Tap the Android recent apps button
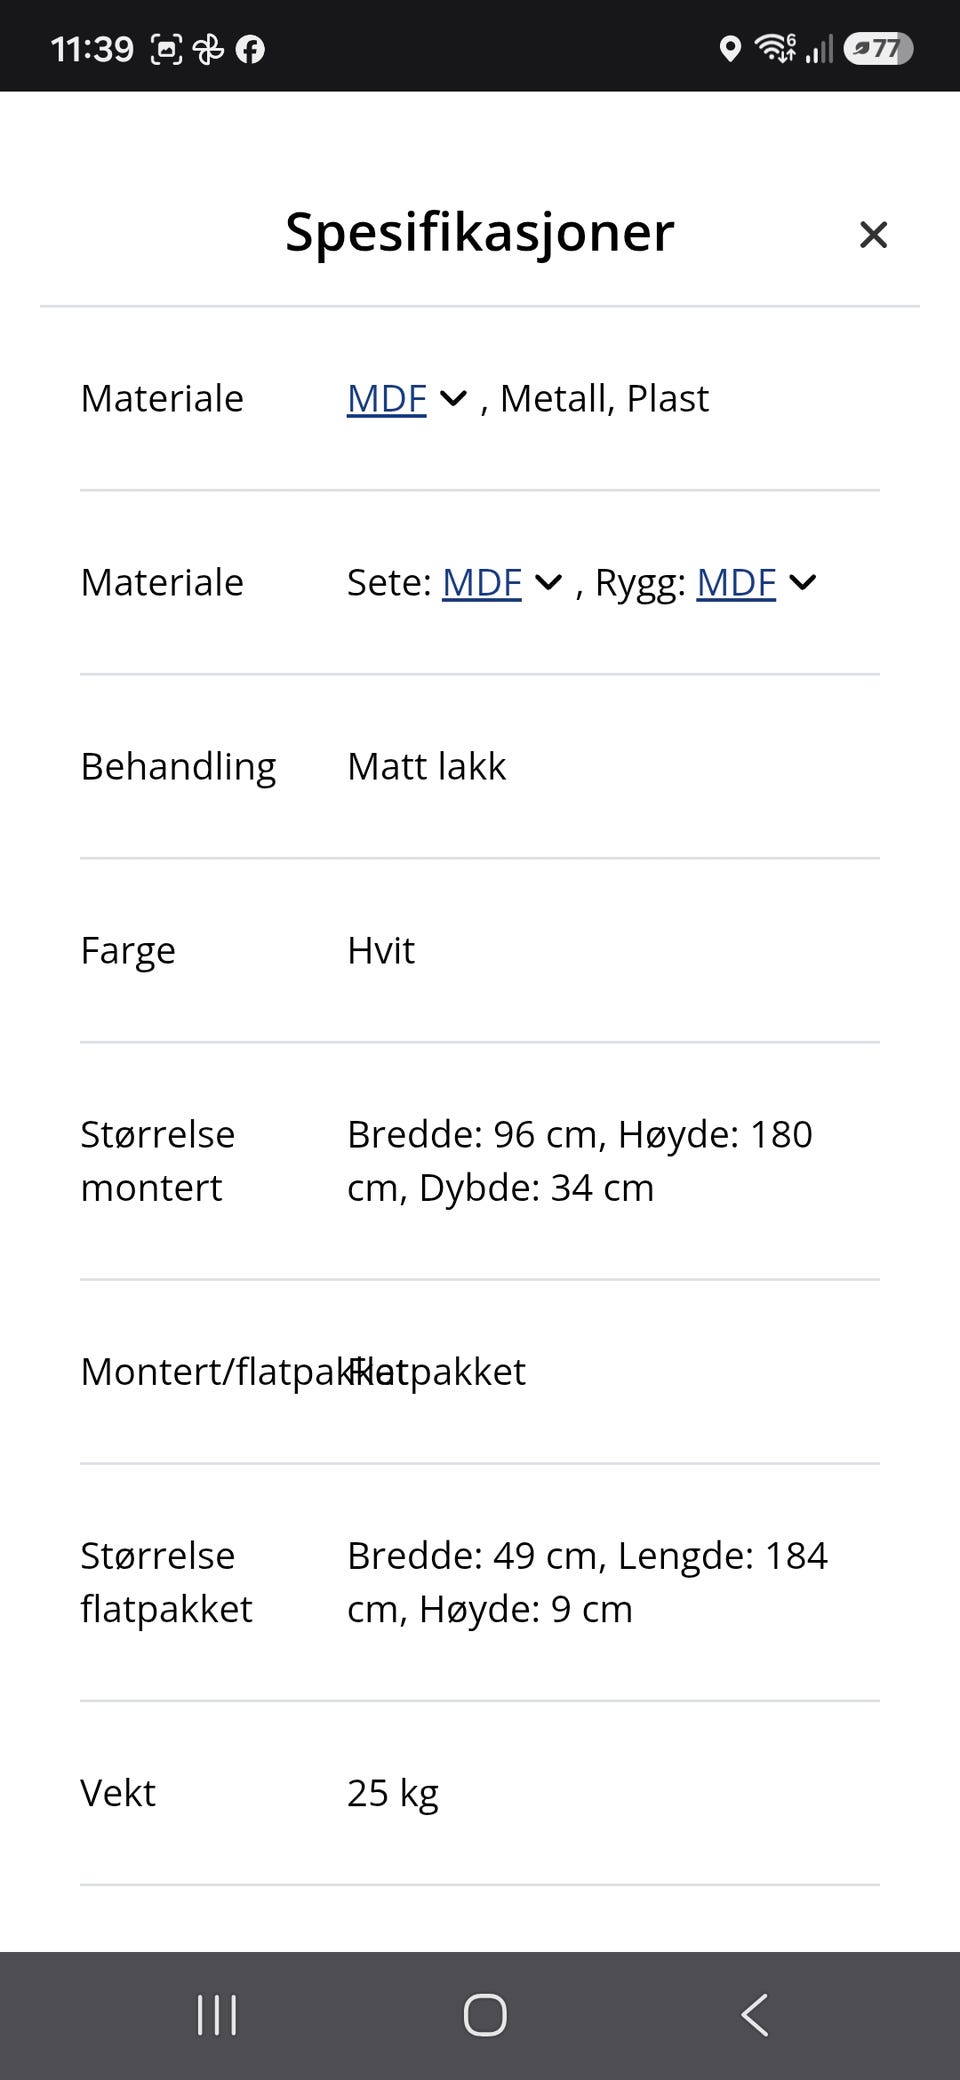The height and width of the screenshot is (2080, 960). (x=217, y=2015)
